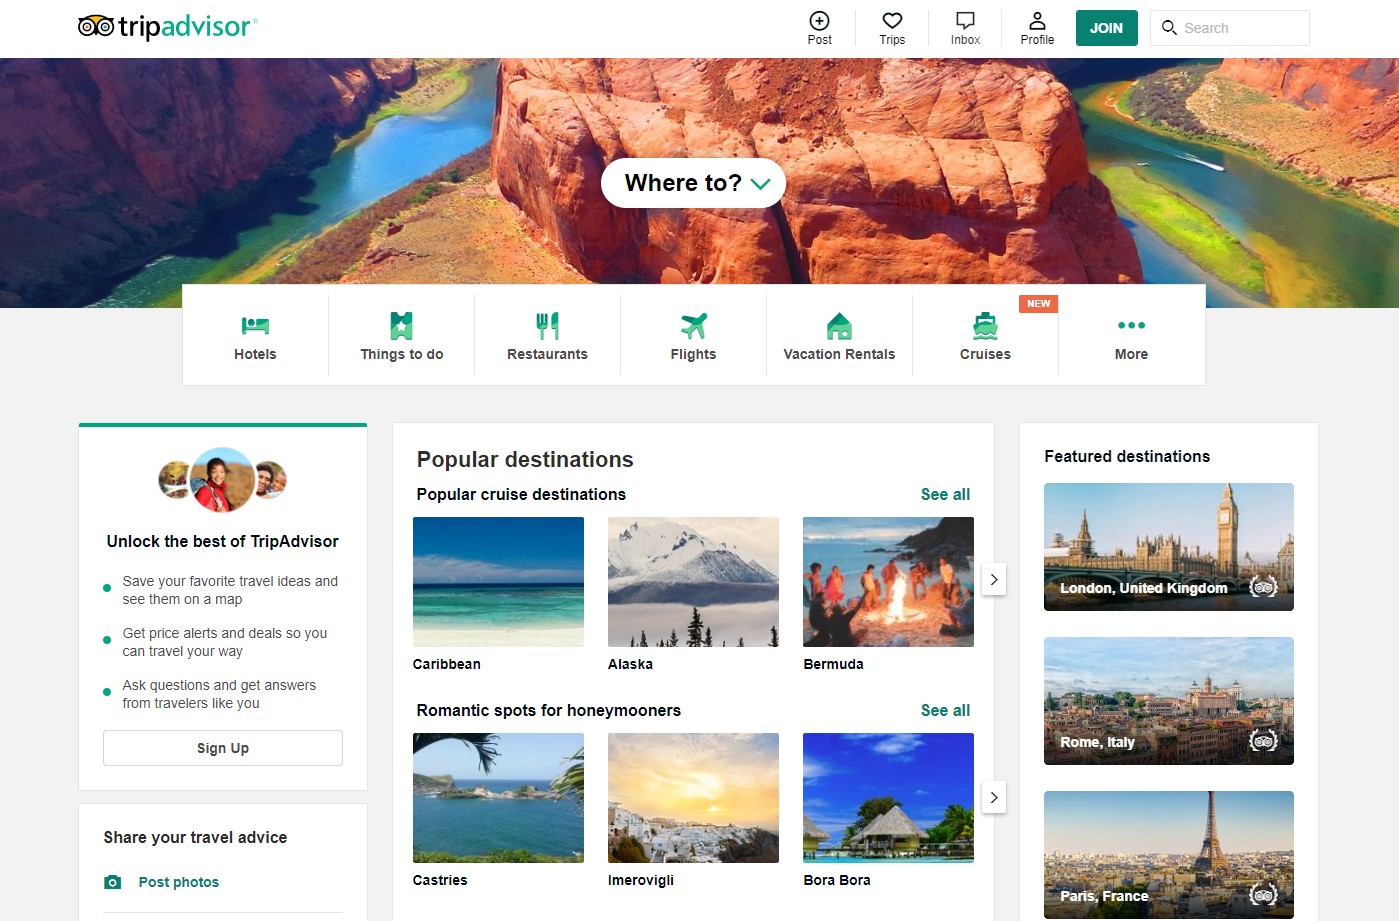Click the camera icon beside Post photos

pos(113,882)
